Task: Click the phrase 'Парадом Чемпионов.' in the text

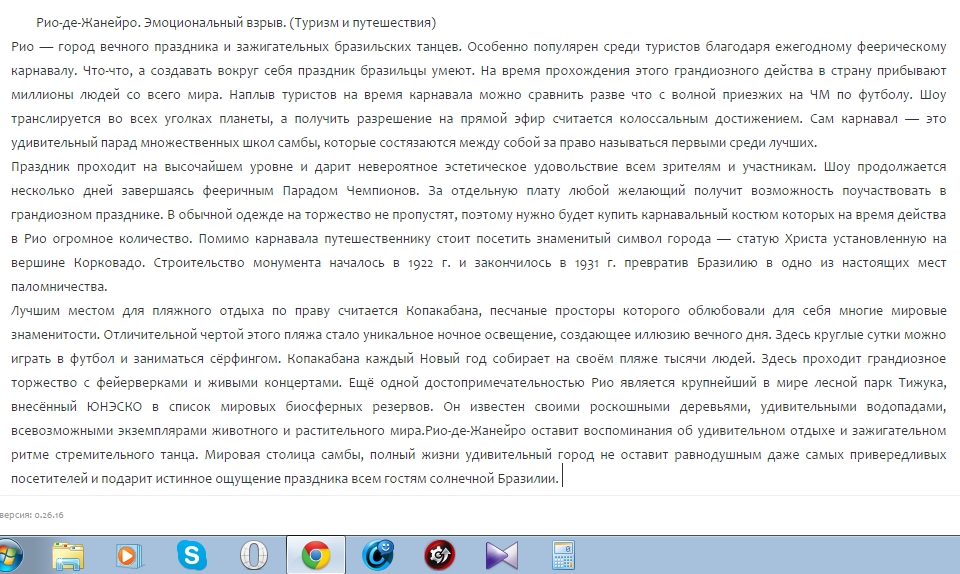Action: point(351,191)
